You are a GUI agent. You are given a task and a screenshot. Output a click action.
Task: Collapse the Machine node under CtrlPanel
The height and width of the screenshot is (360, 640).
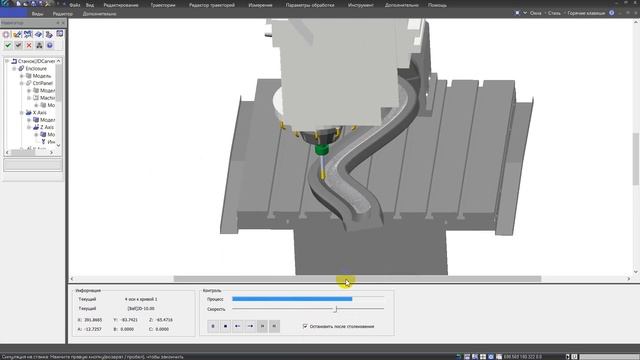click(x=29, y=98)
